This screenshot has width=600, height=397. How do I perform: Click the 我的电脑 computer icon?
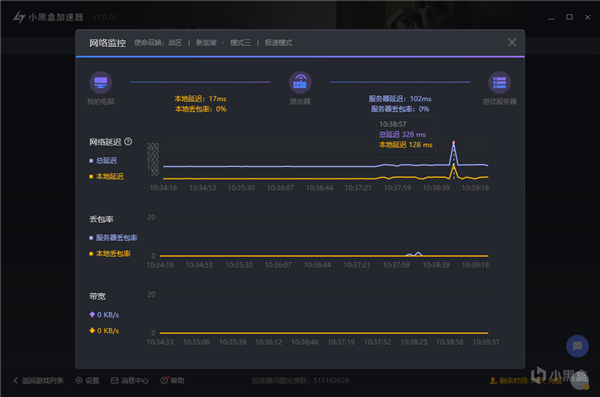tap(101, 82)
